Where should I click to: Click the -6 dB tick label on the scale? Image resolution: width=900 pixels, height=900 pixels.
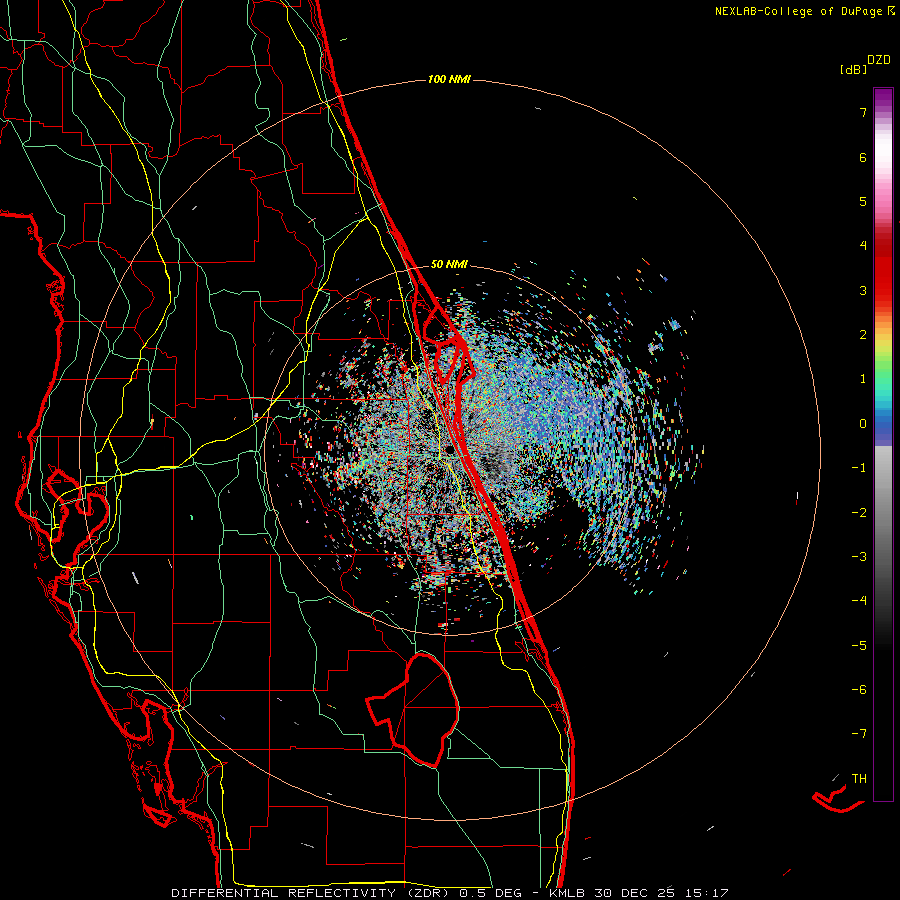tap(859, 690)
